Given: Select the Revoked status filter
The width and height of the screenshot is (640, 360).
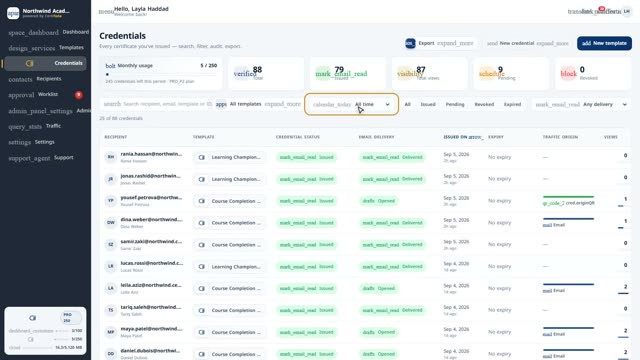Looking at the screenshot, I should pos(484,104).
